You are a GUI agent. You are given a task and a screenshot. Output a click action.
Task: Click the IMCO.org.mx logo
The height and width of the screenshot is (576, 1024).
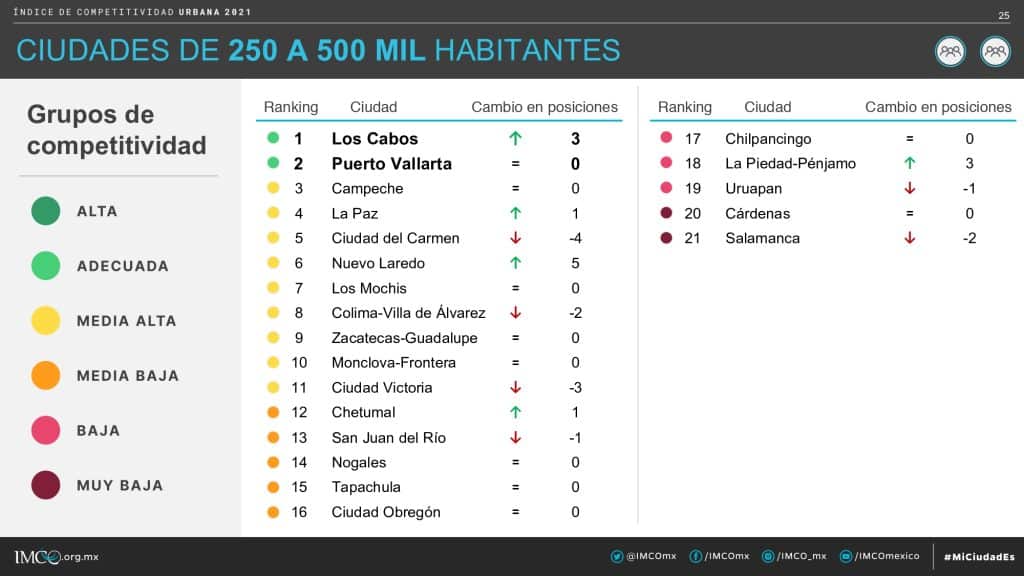click(x=56, y=557)
